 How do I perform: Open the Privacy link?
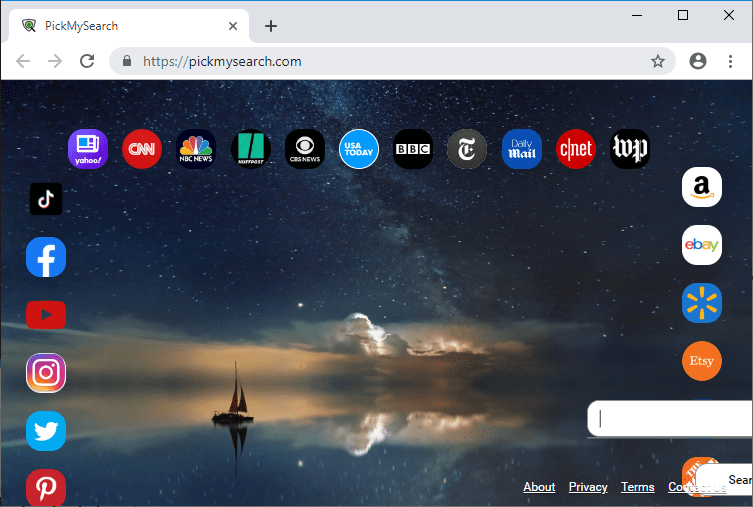click(x=588, y=487)
